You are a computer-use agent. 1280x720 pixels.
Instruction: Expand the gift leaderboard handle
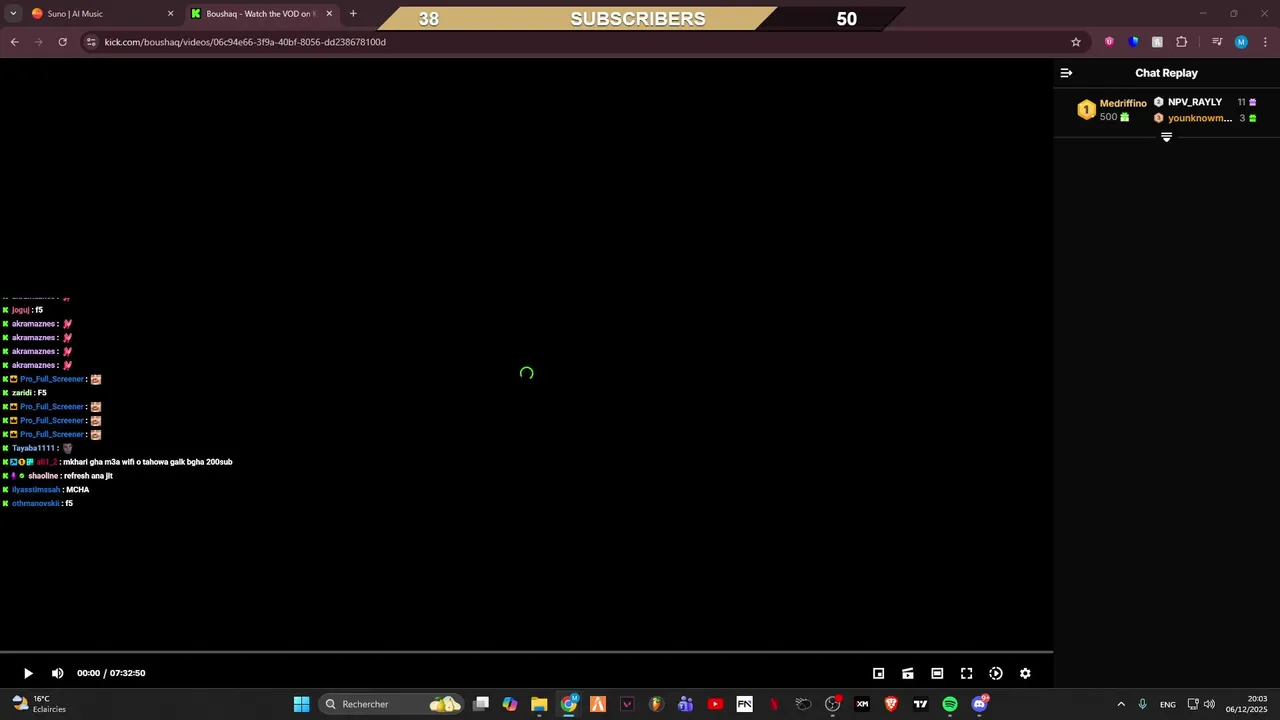(1166, 137)
